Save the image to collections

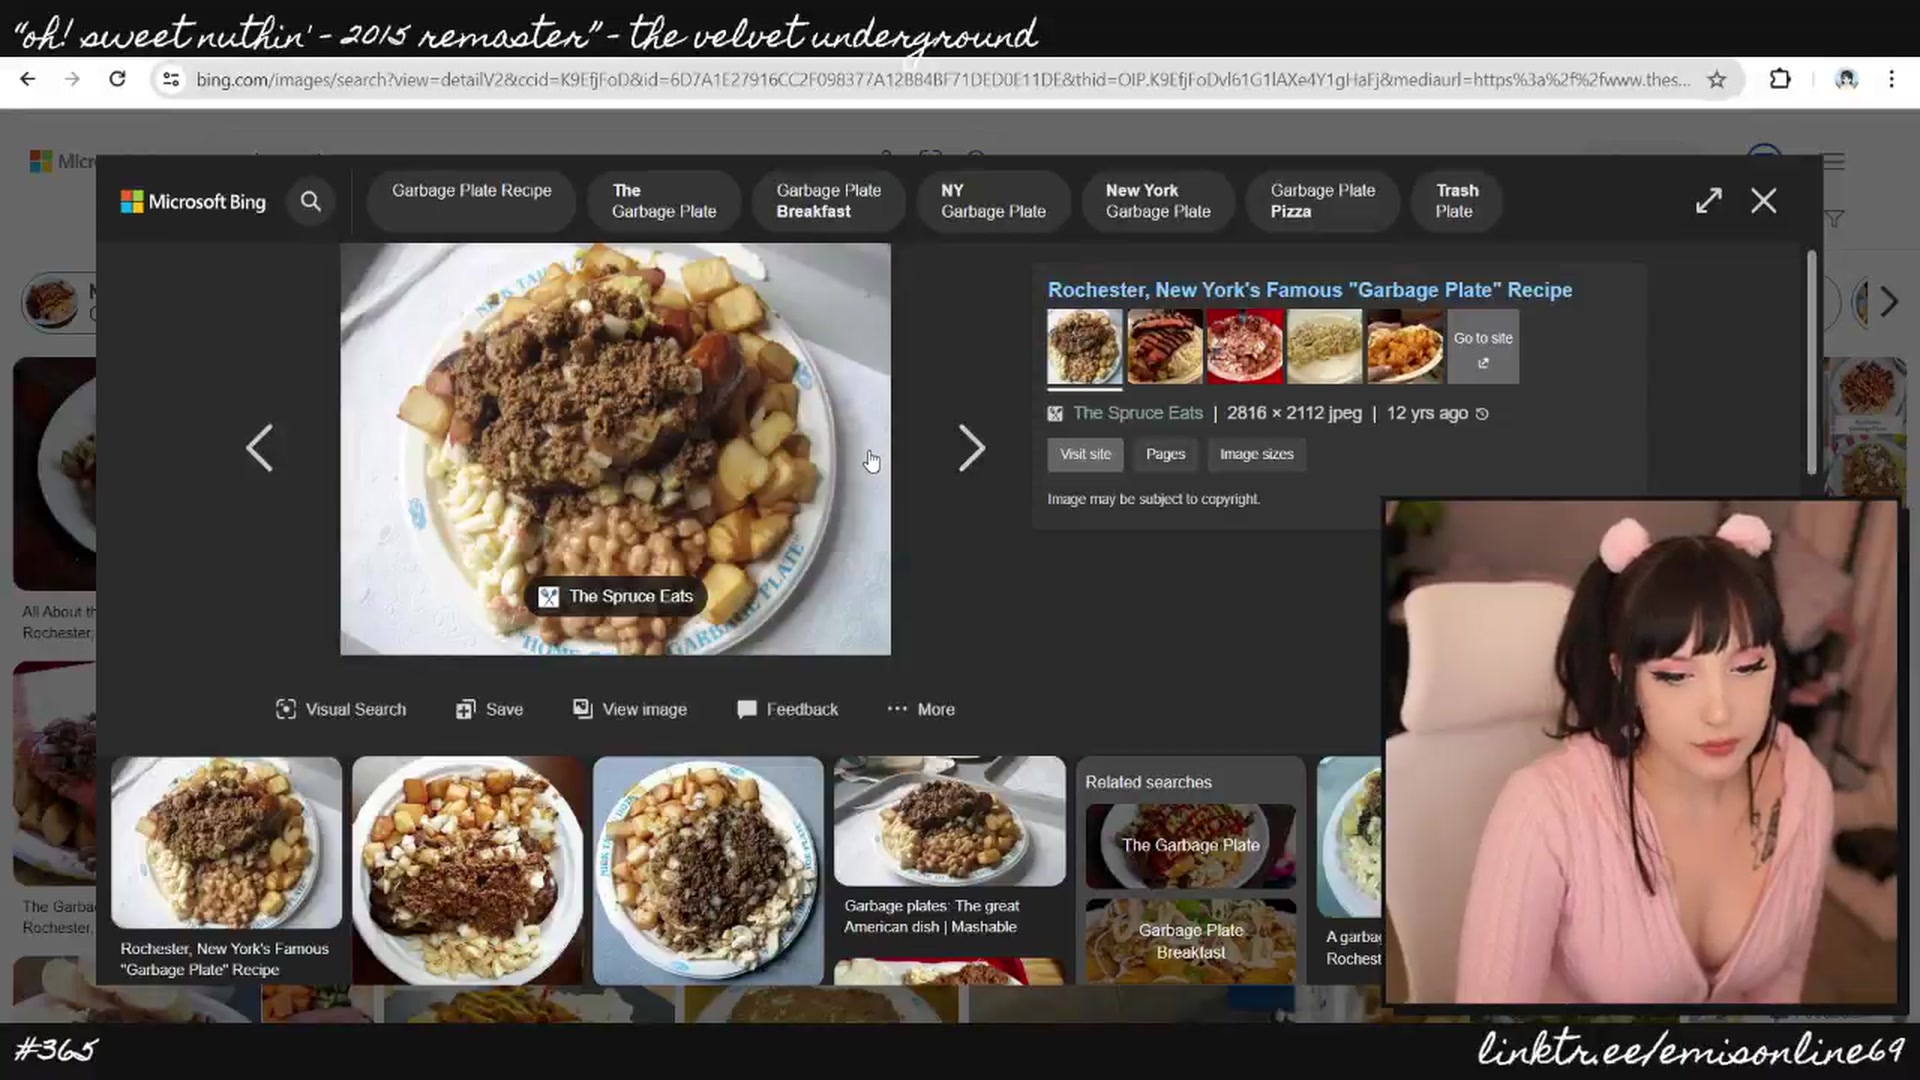tap(490, 709)
